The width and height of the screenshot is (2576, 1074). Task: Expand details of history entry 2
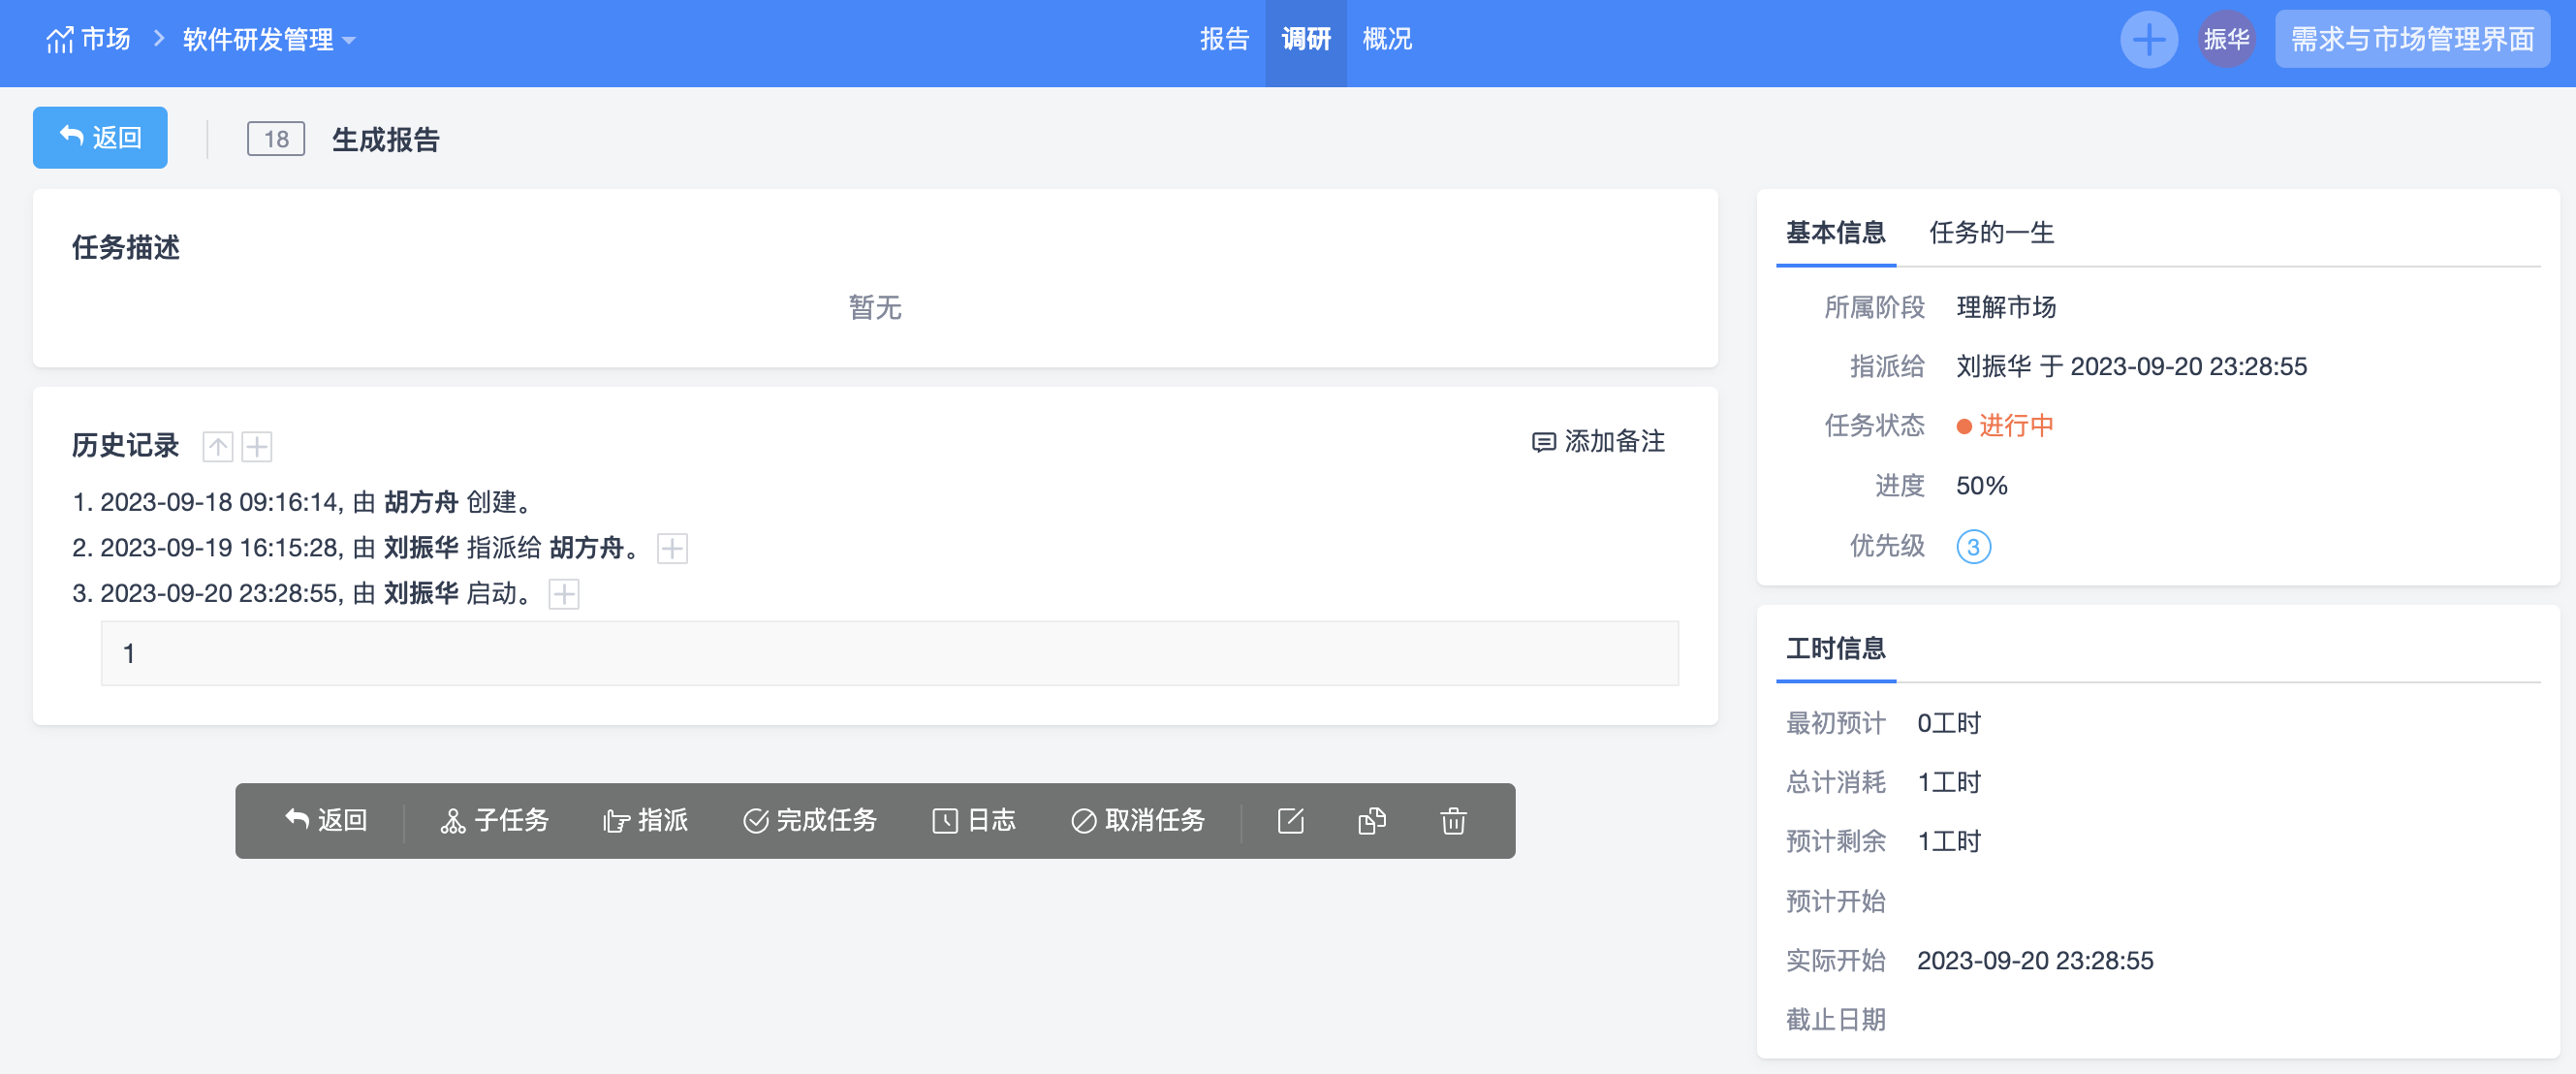pos(671,548)
